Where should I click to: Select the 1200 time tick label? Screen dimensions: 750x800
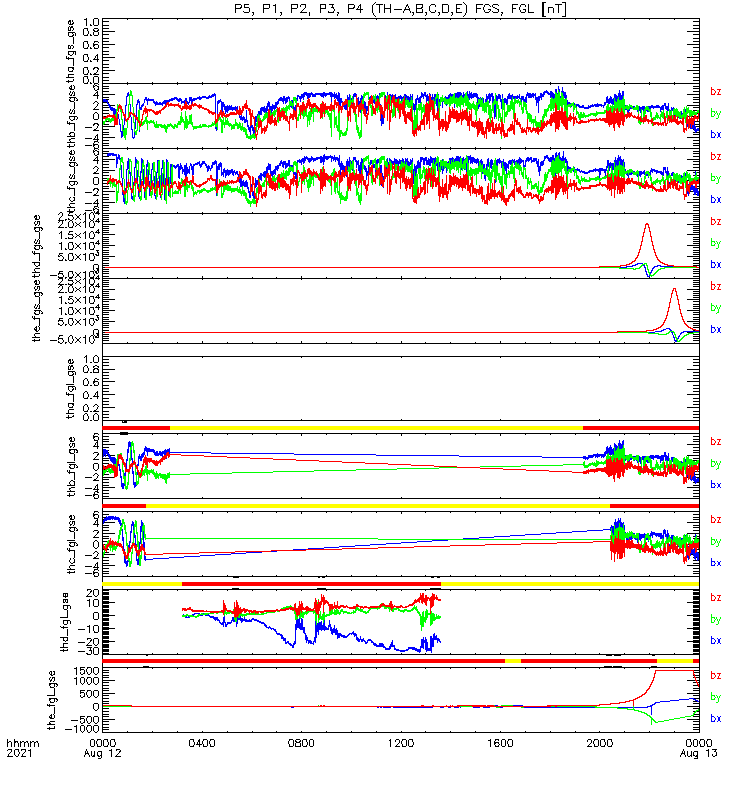pyautogui.click(x=401, y=743)
